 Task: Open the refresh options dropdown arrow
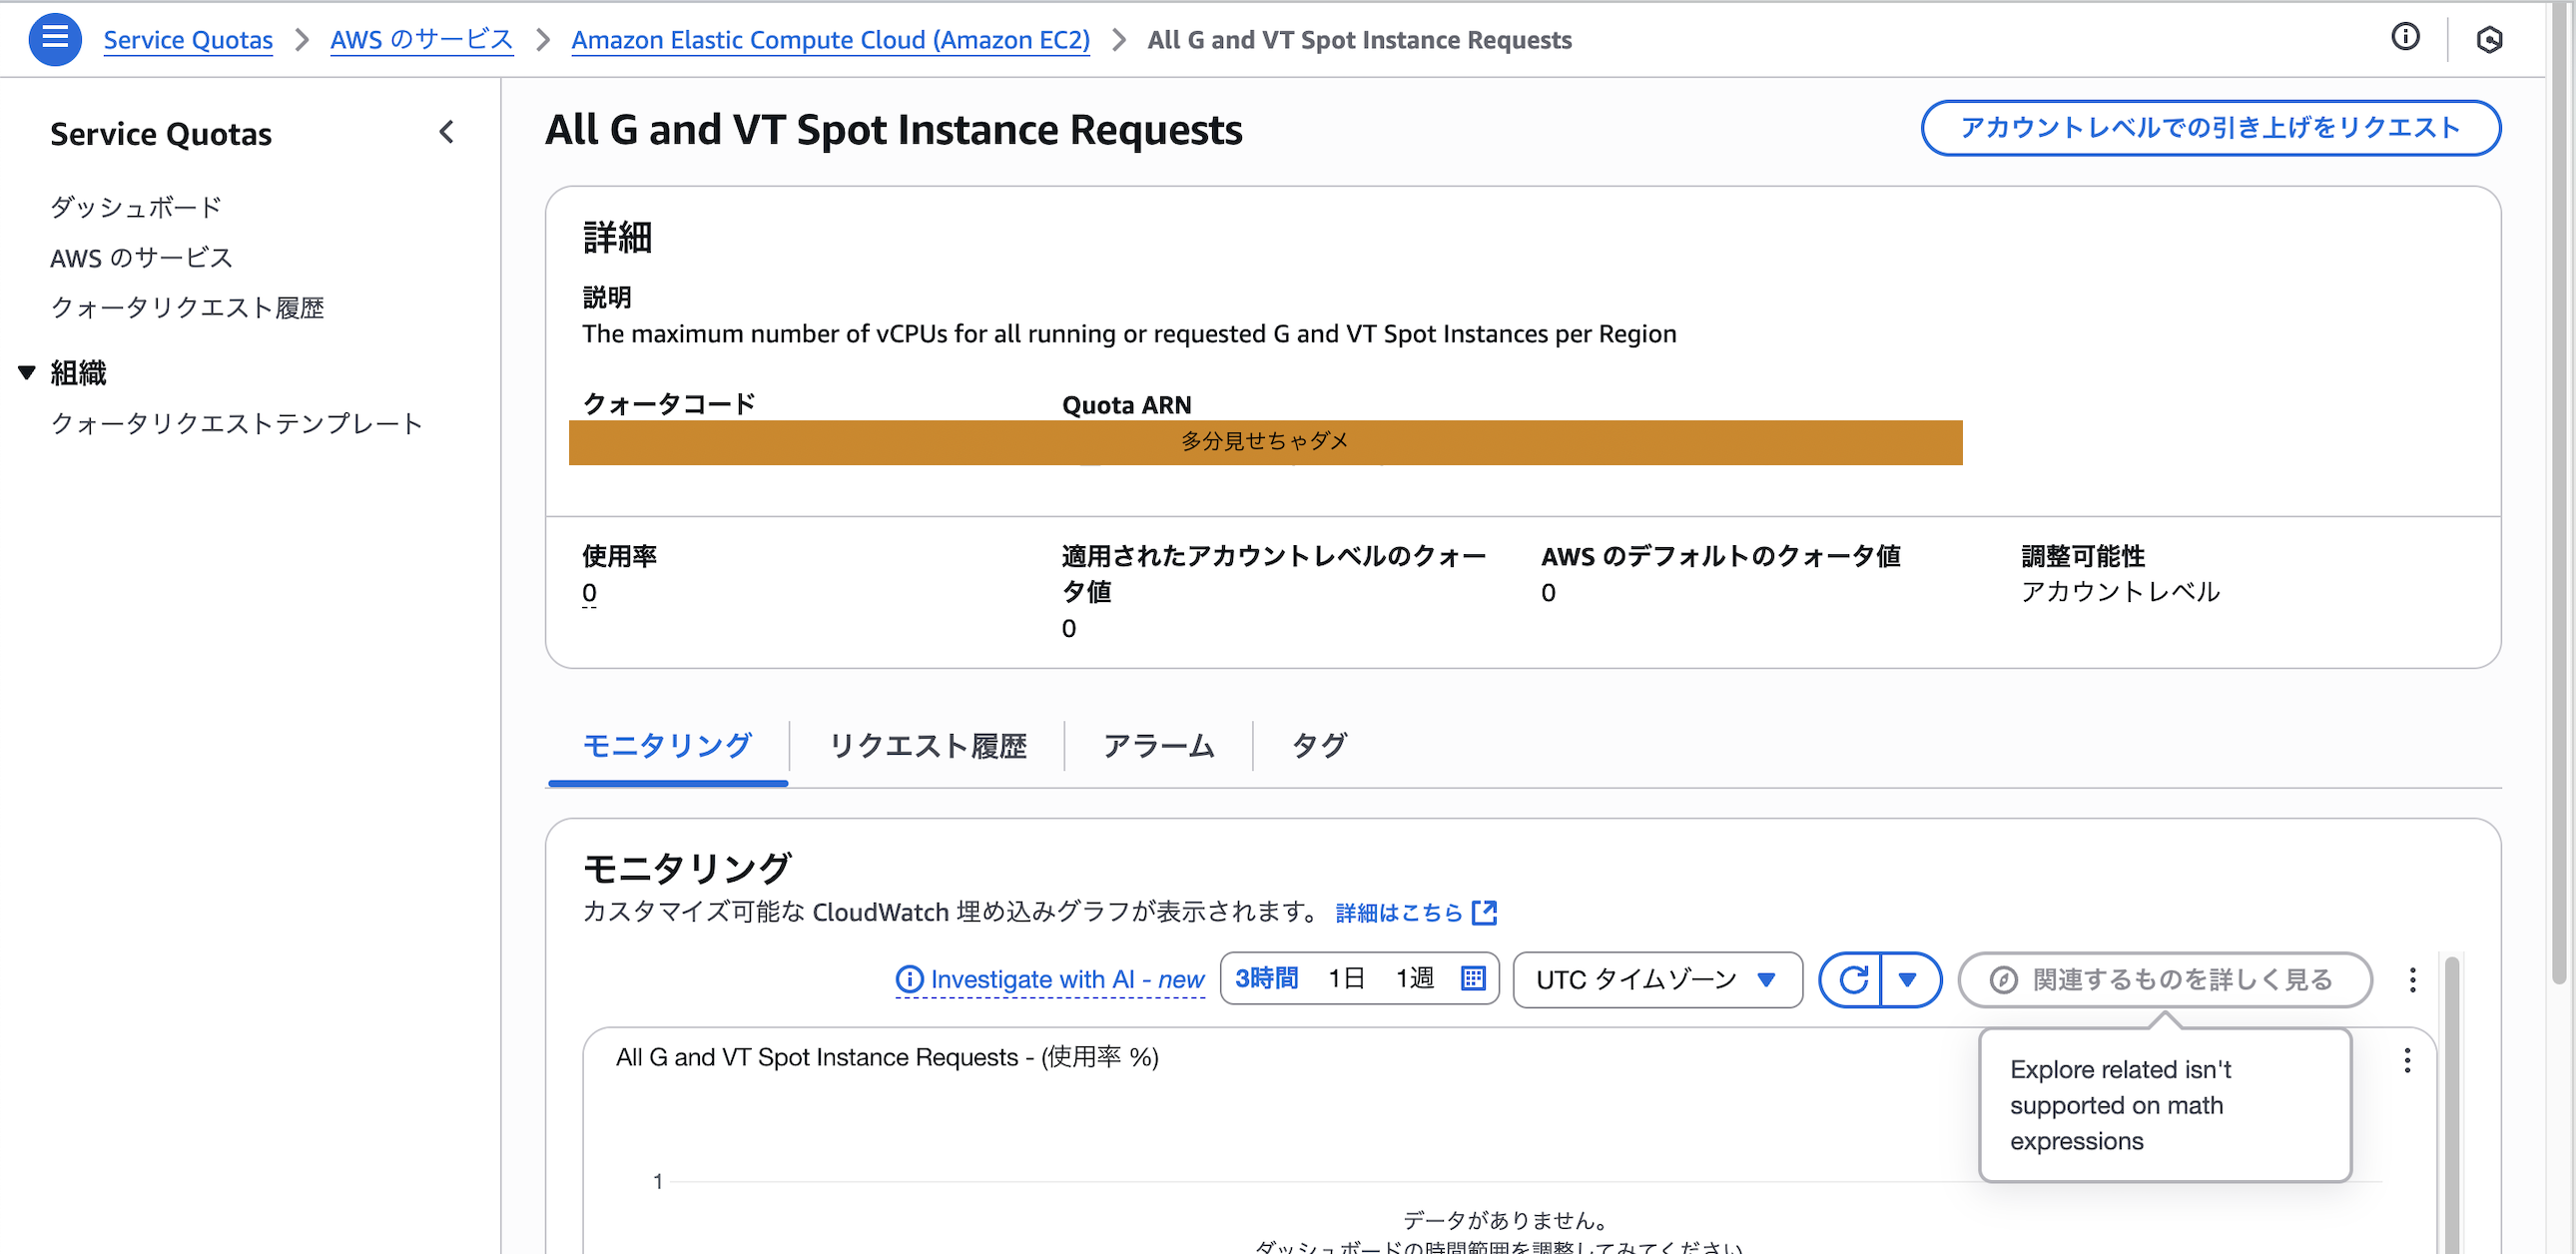(1908, 979)
